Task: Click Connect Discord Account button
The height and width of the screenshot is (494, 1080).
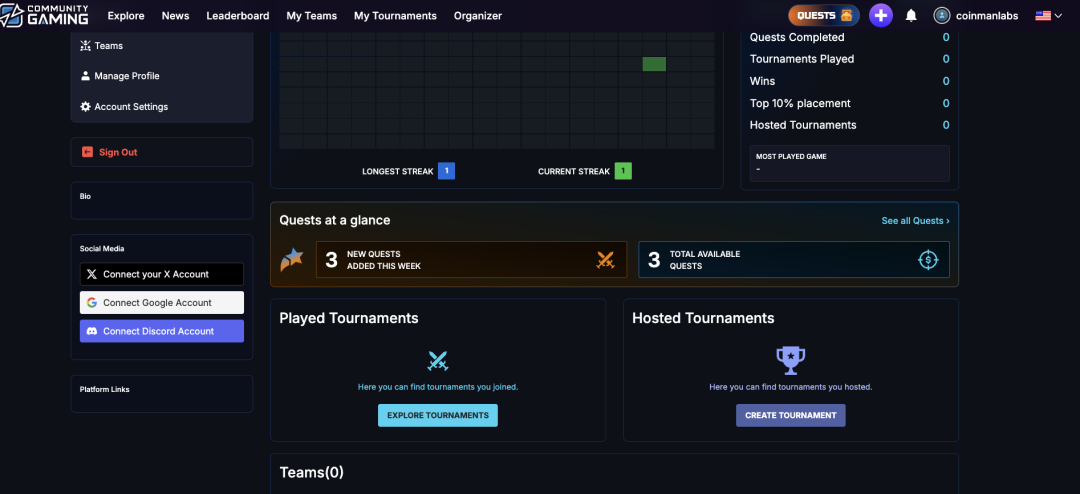Action: tap(161, 331)
